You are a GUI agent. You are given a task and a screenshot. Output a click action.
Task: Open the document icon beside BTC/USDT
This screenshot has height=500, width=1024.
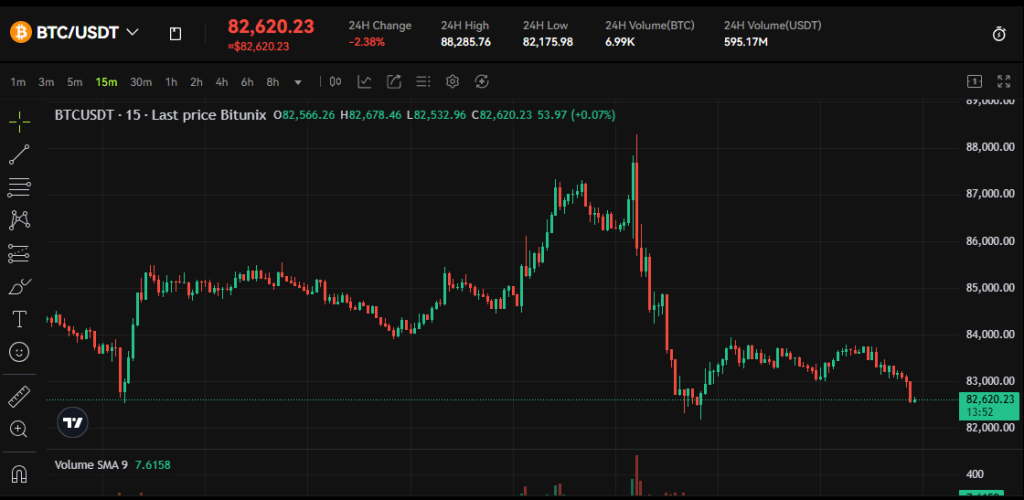(175, 34)
